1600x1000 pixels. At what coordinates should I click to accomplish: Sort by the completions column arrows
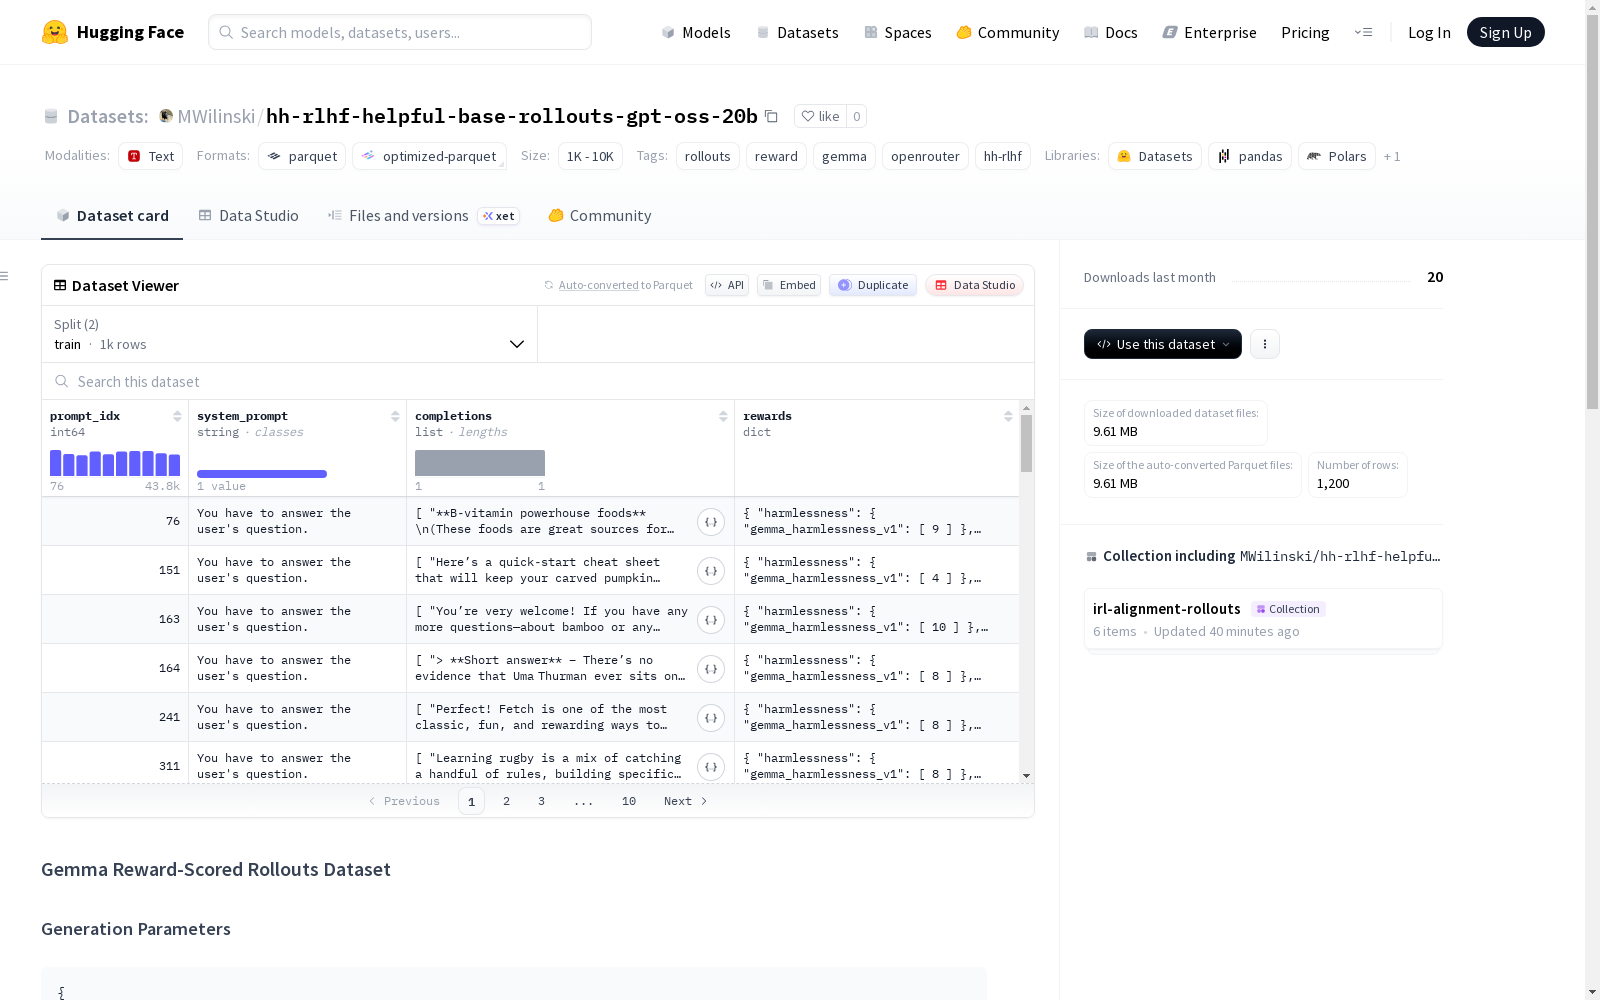(x=723, y=416)
